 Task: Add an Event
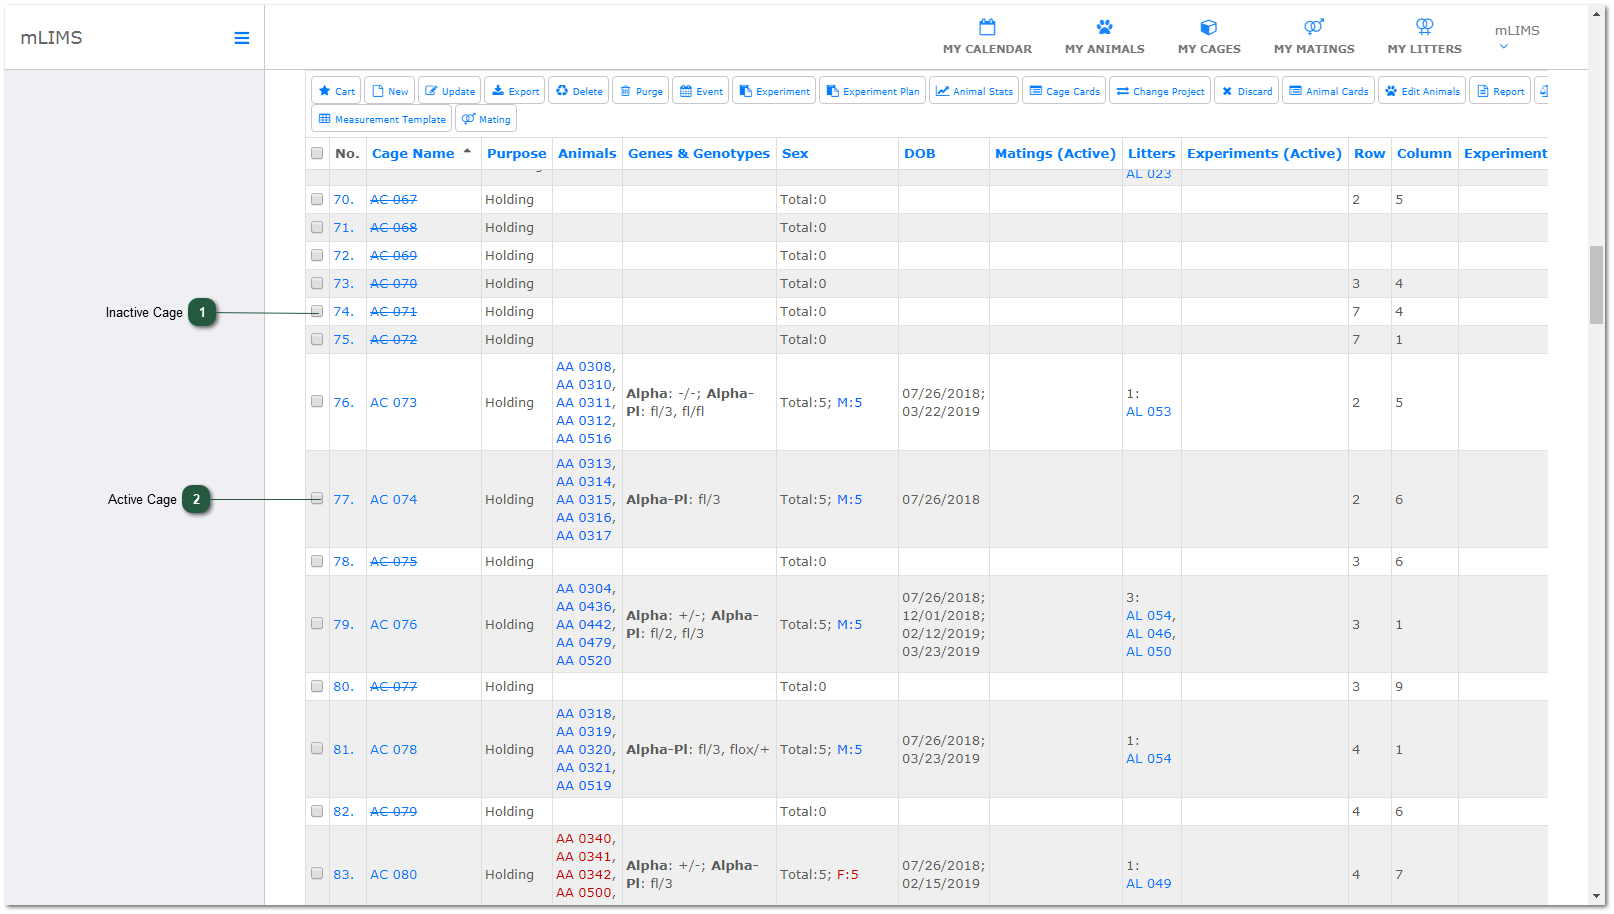point(701,91)
